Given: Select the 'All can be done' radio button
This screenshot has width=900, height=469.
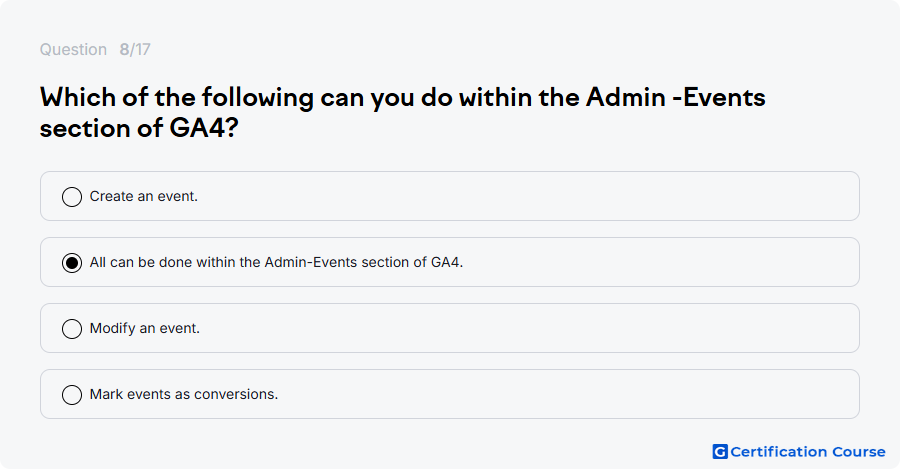Looking at the screenshot, I should [x=72, y=262].
